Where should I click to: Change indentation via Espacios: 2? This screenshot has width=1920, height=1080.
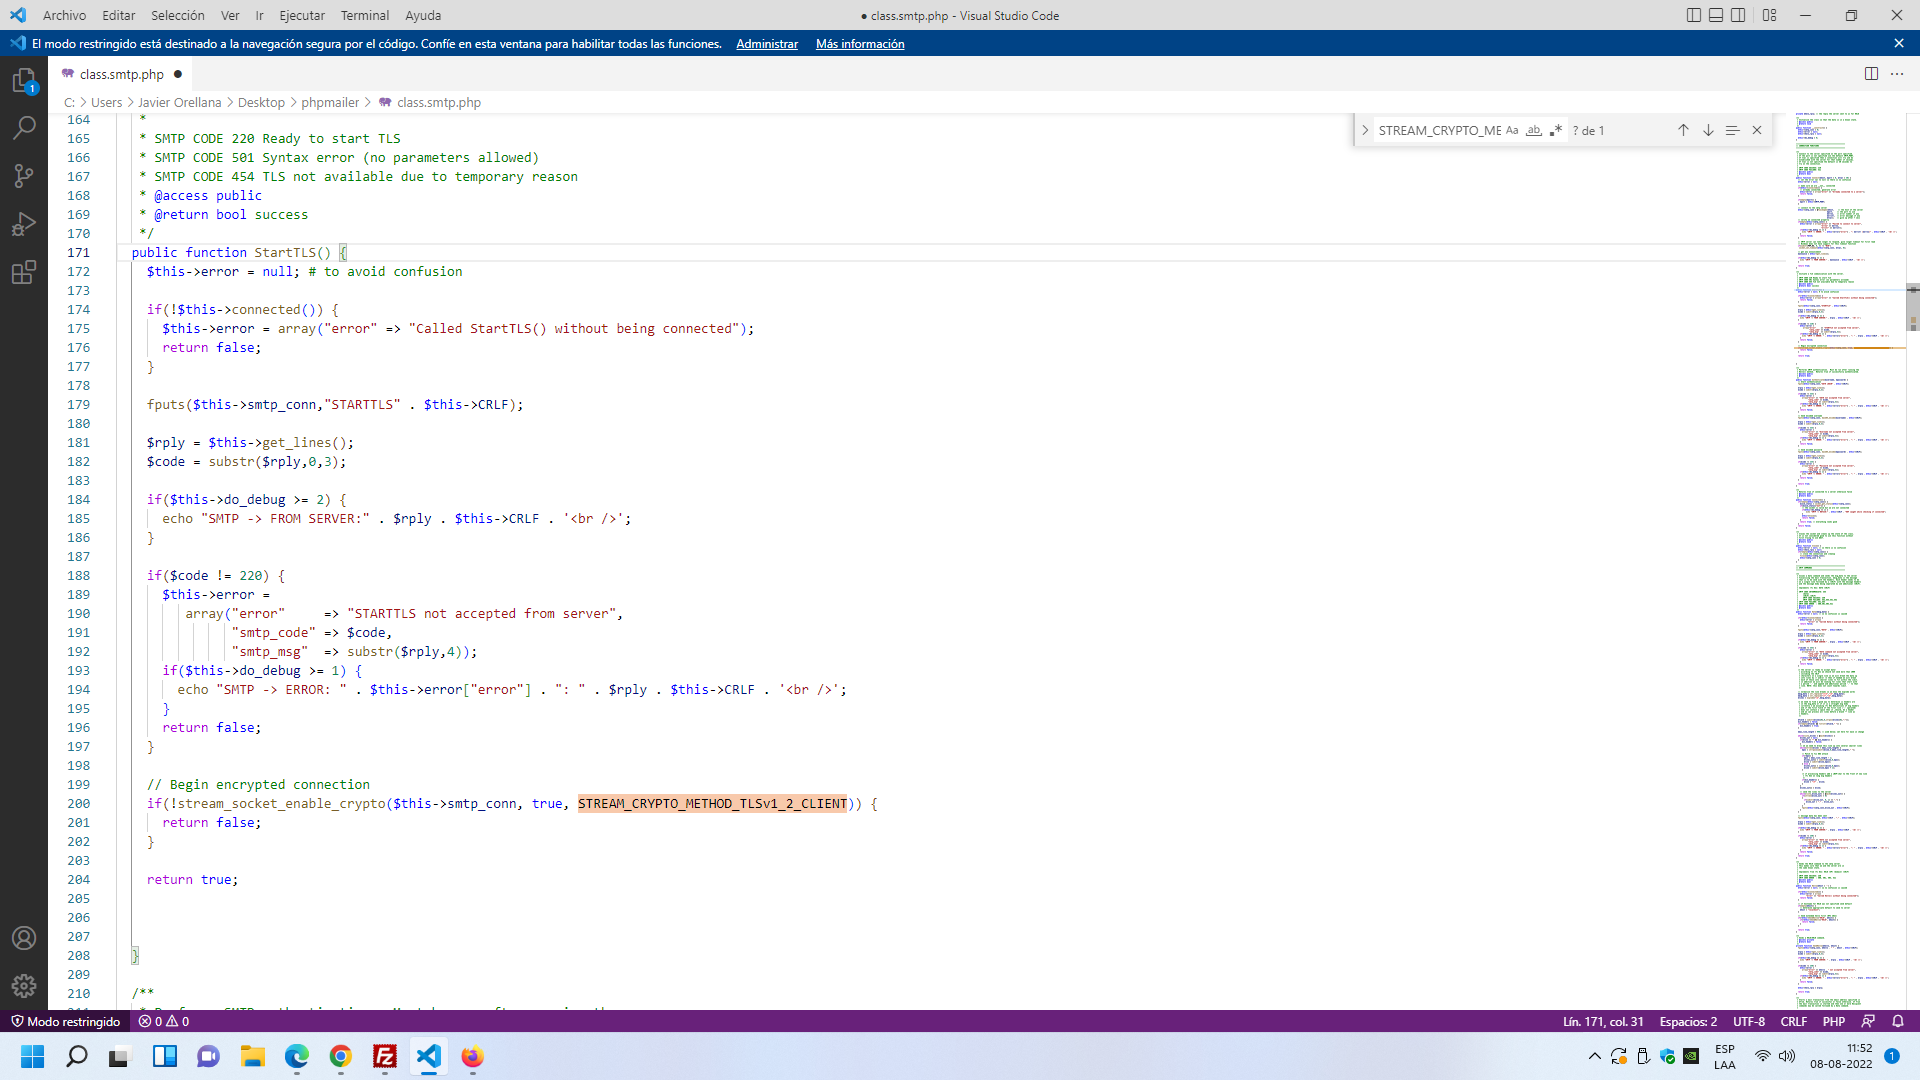coord(1688,1021)
